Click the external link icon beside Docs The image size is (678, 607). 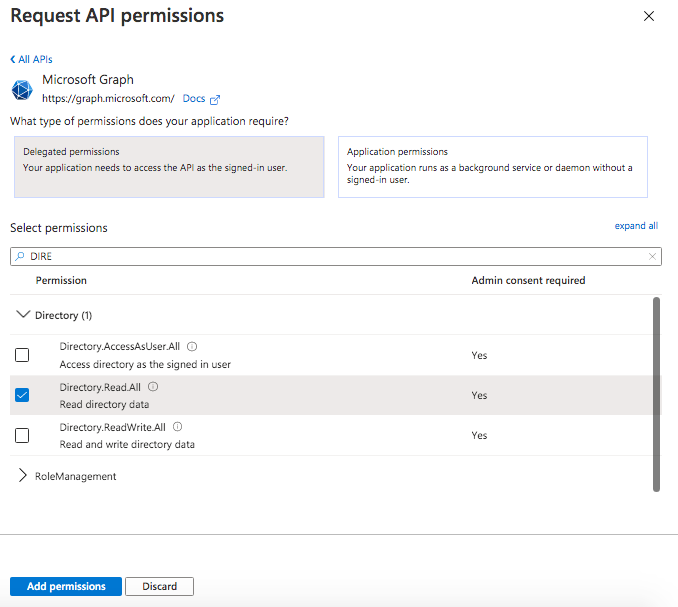point(215,100)
